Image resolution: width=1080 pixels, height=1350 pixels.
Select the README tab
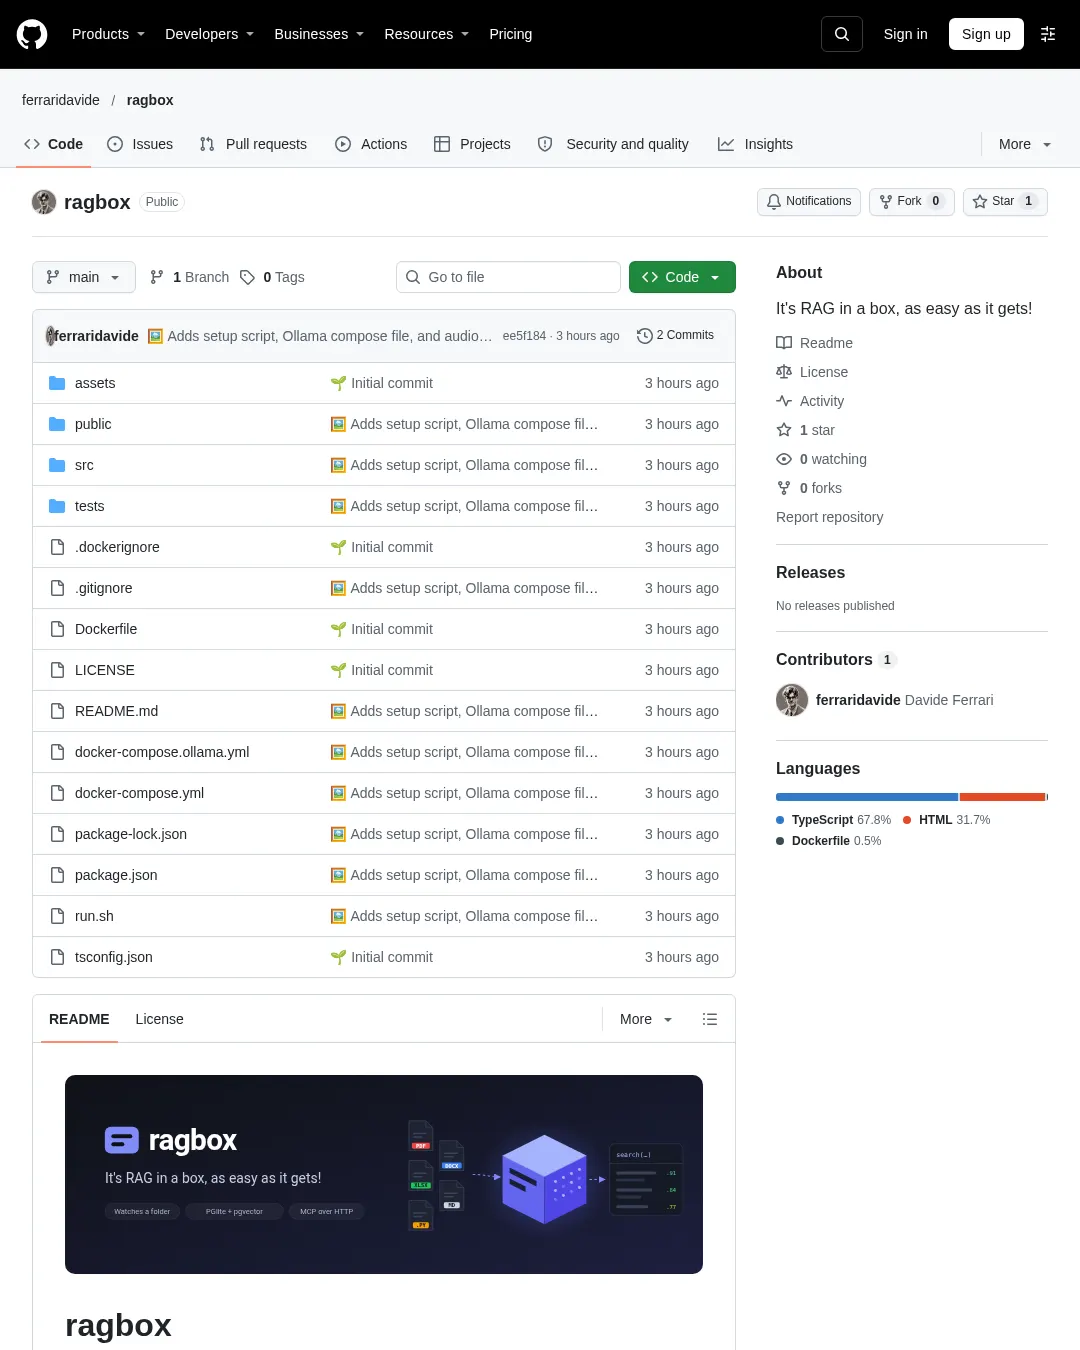click(x=79, y=1019)
